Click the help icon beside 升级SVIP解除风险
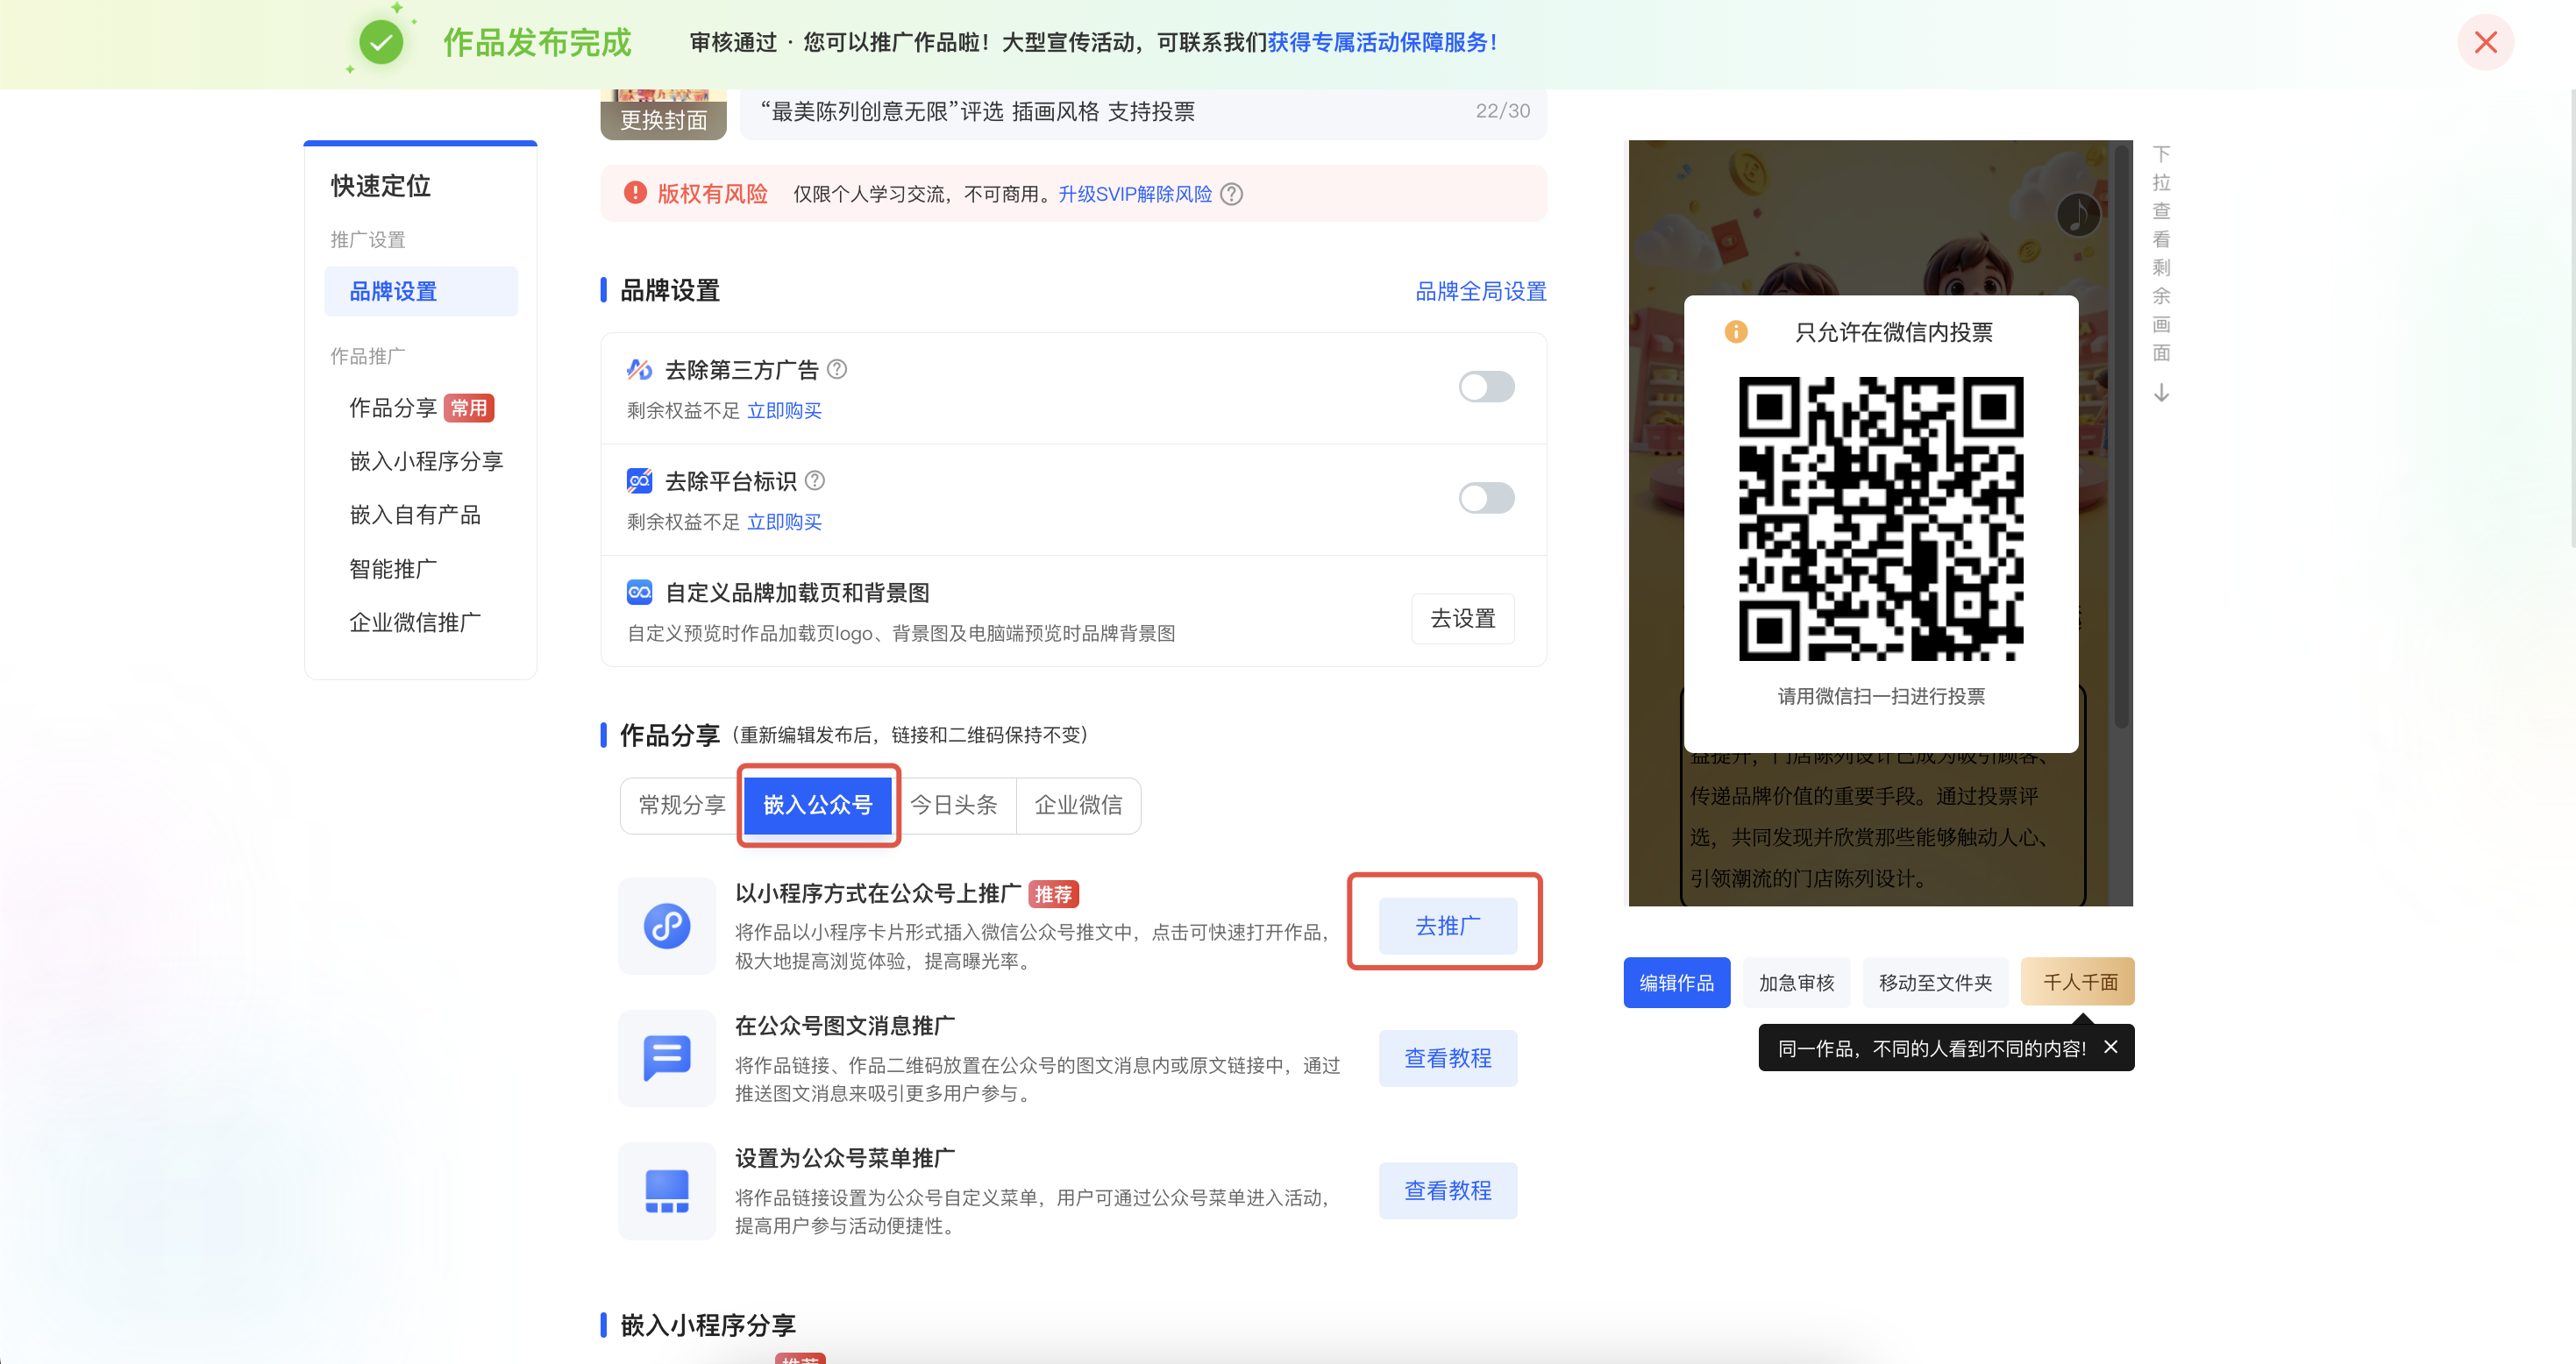 point(1232,194)
